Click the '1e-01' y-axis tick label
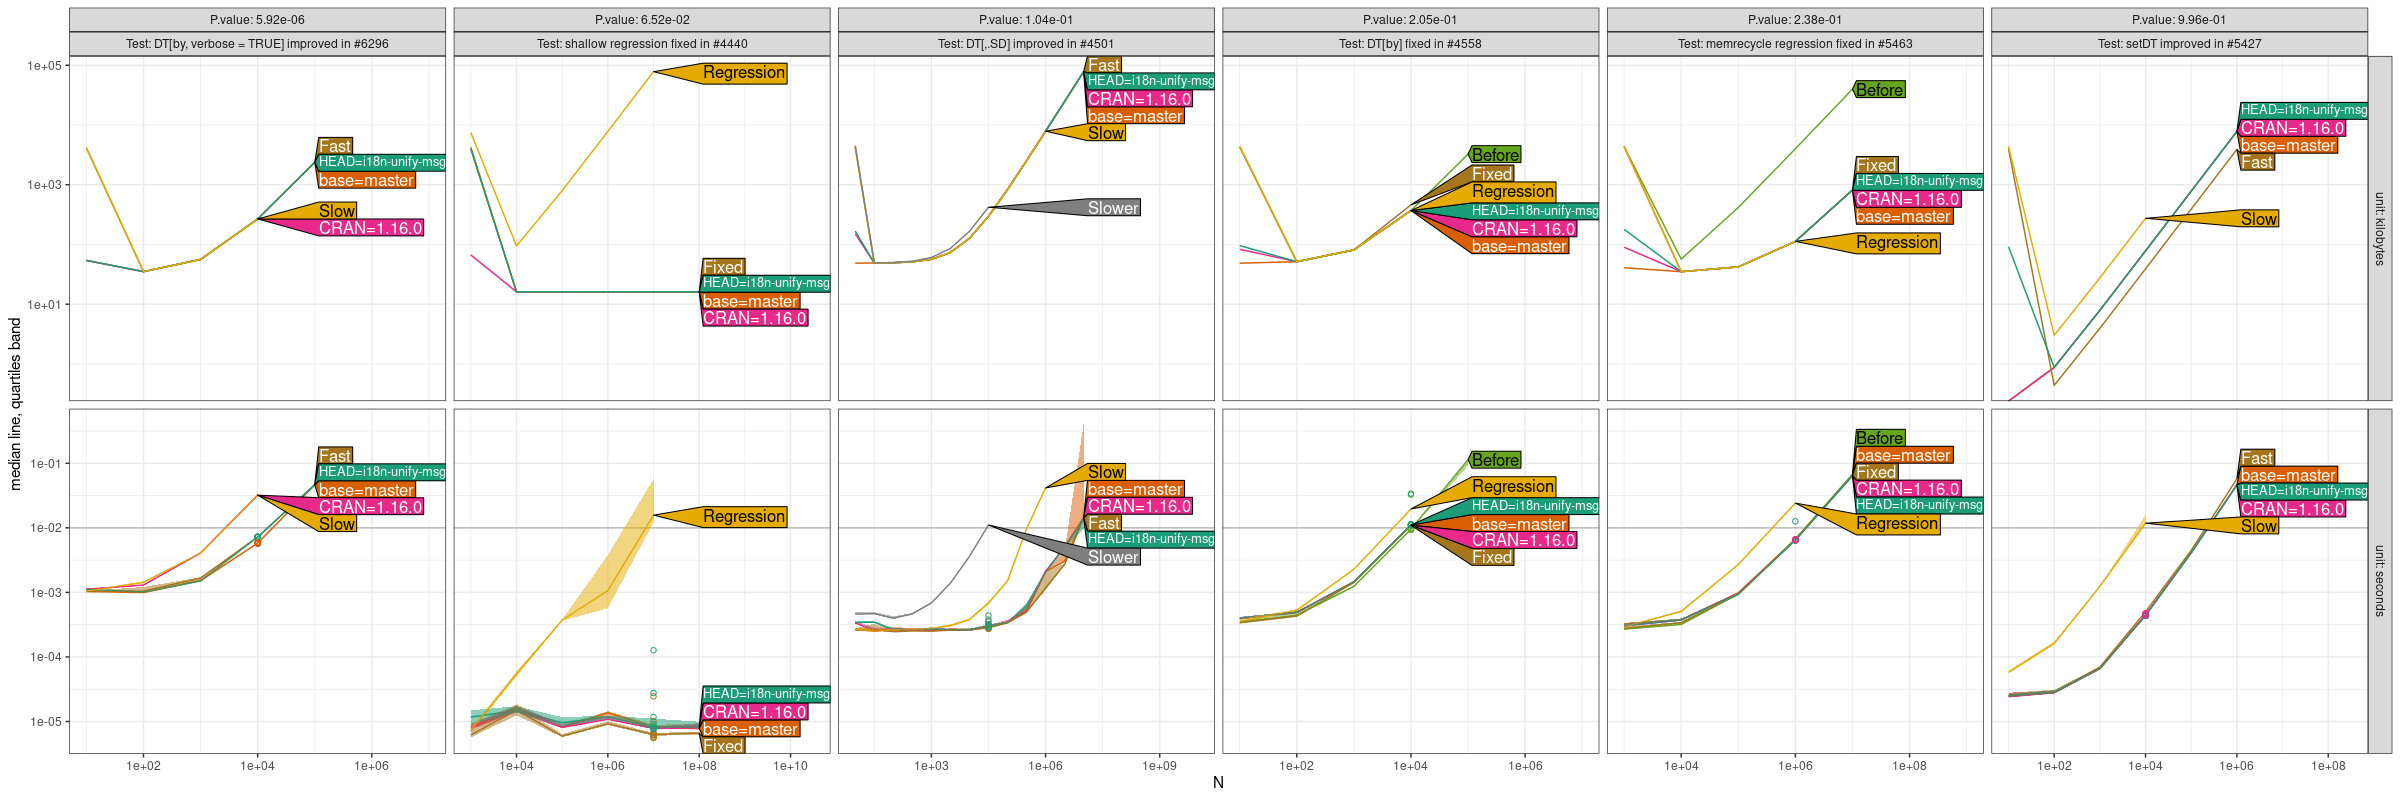Image resolution: width=2400 pixels, height=800 pixels. (x=46, y=464)
